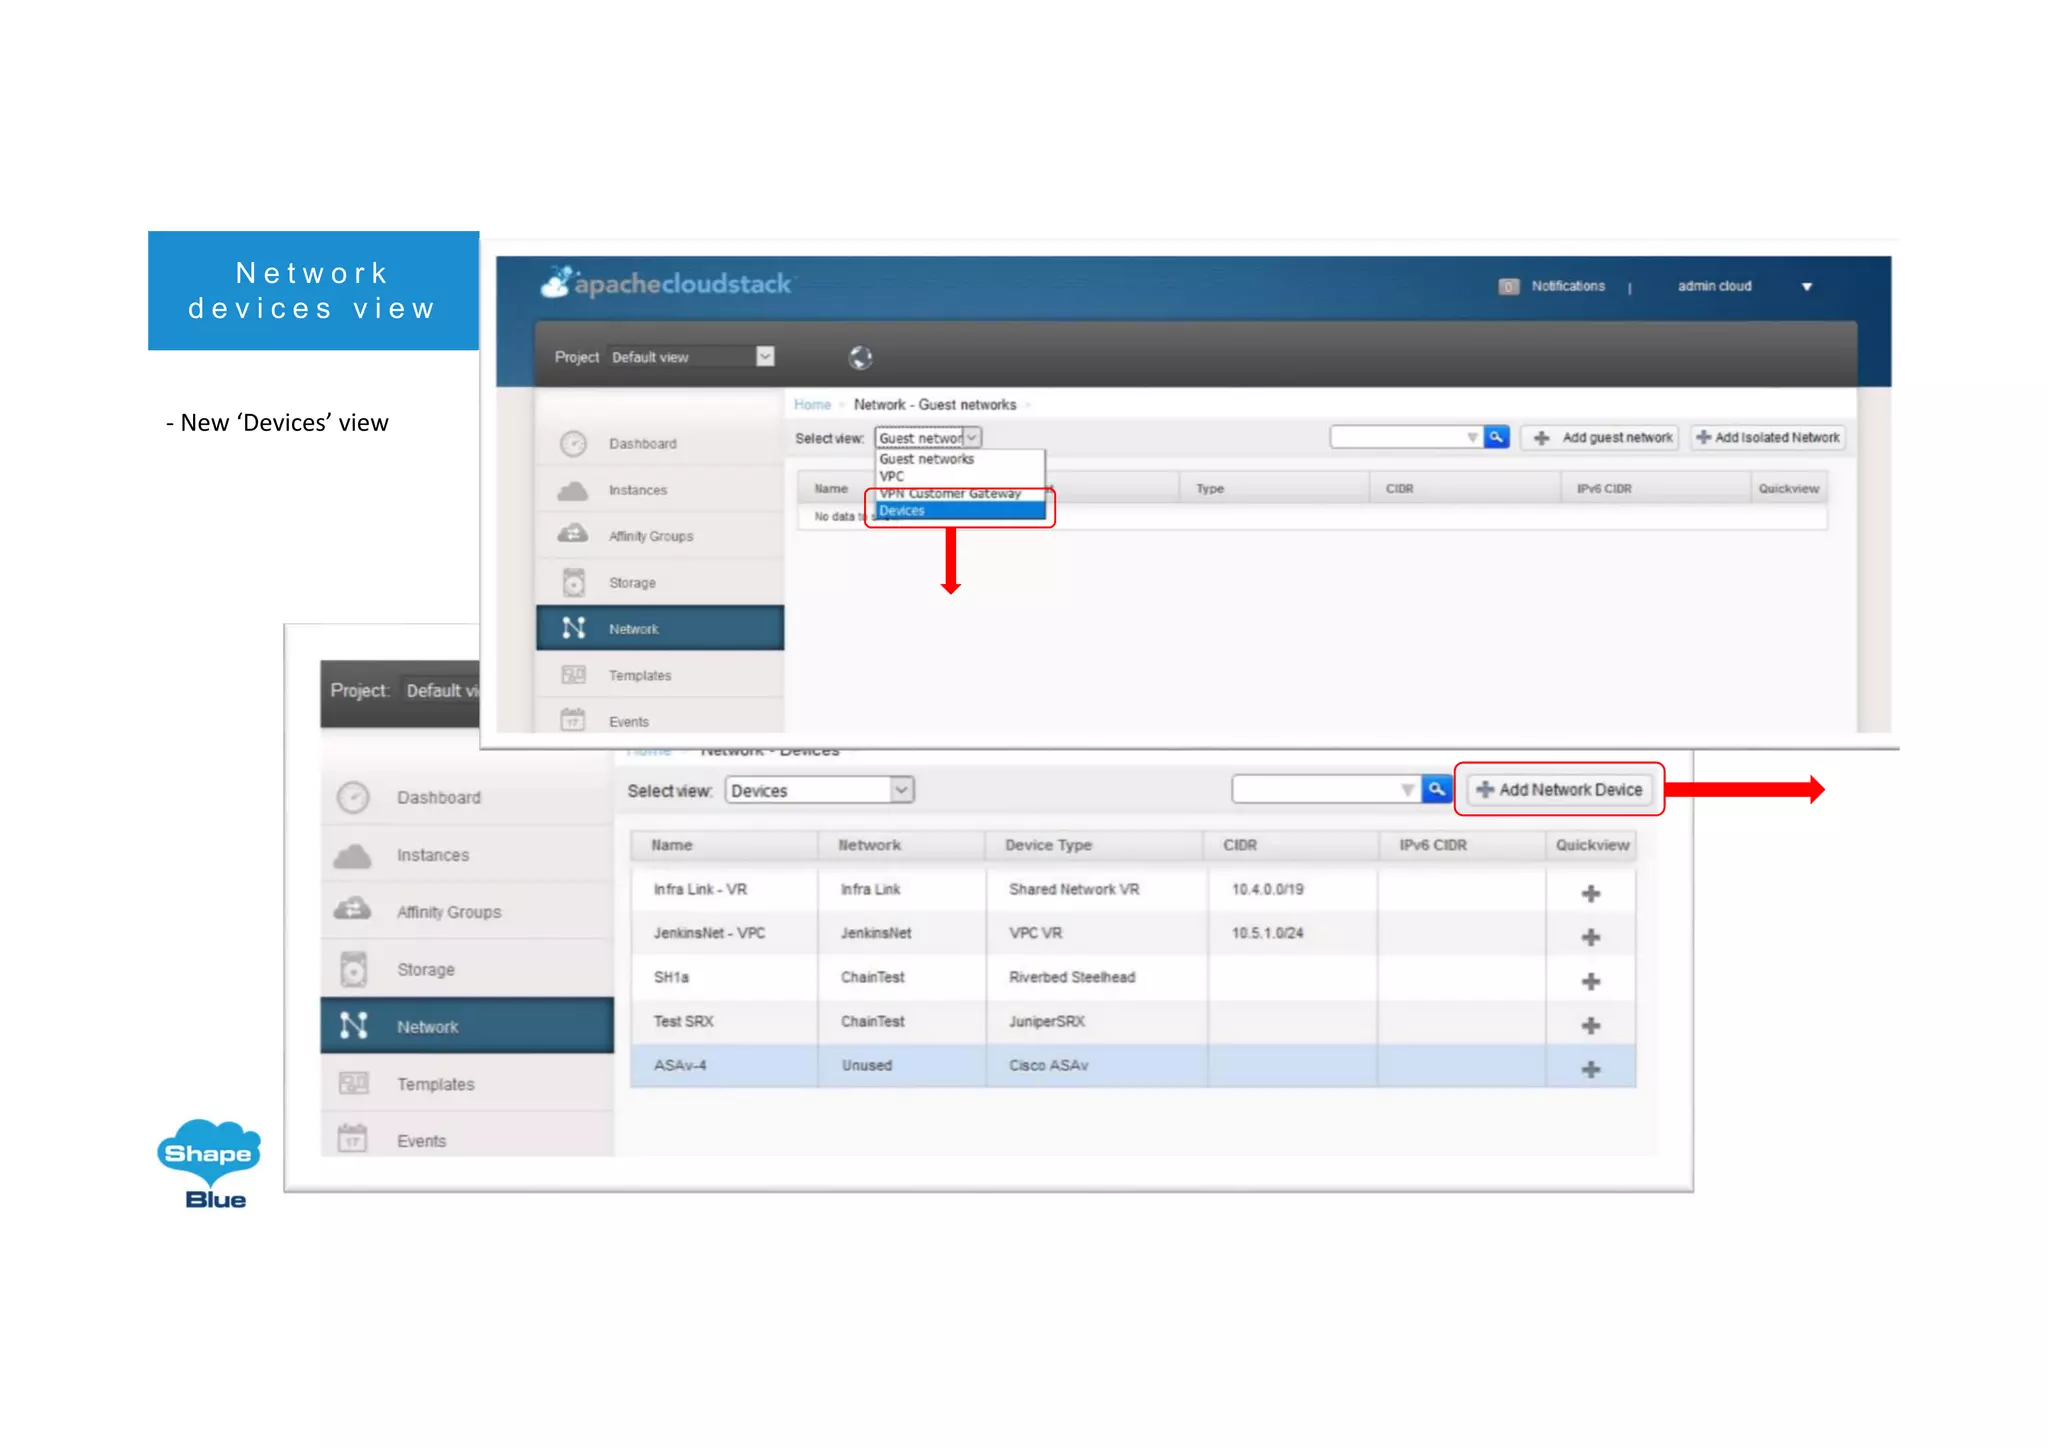Sort by the Device Type column header

click(1048, 845)
